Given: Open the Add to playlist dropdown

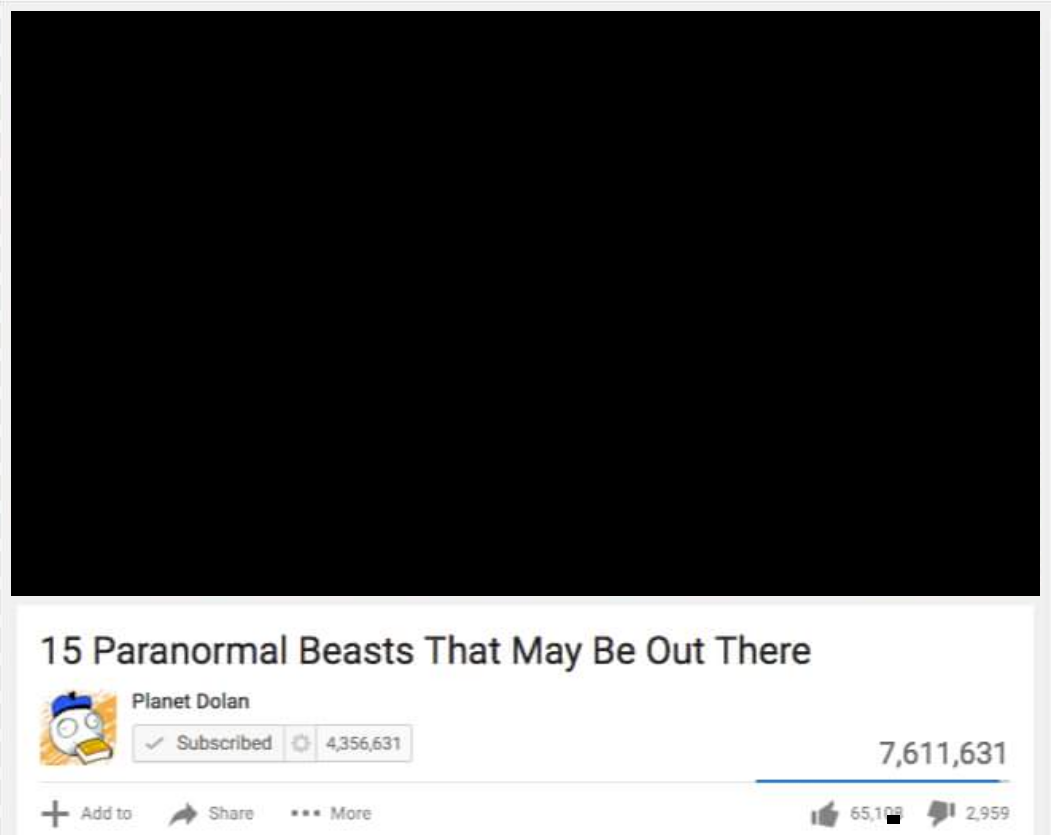Looking at the screenshot, I should tap(86, 814).
